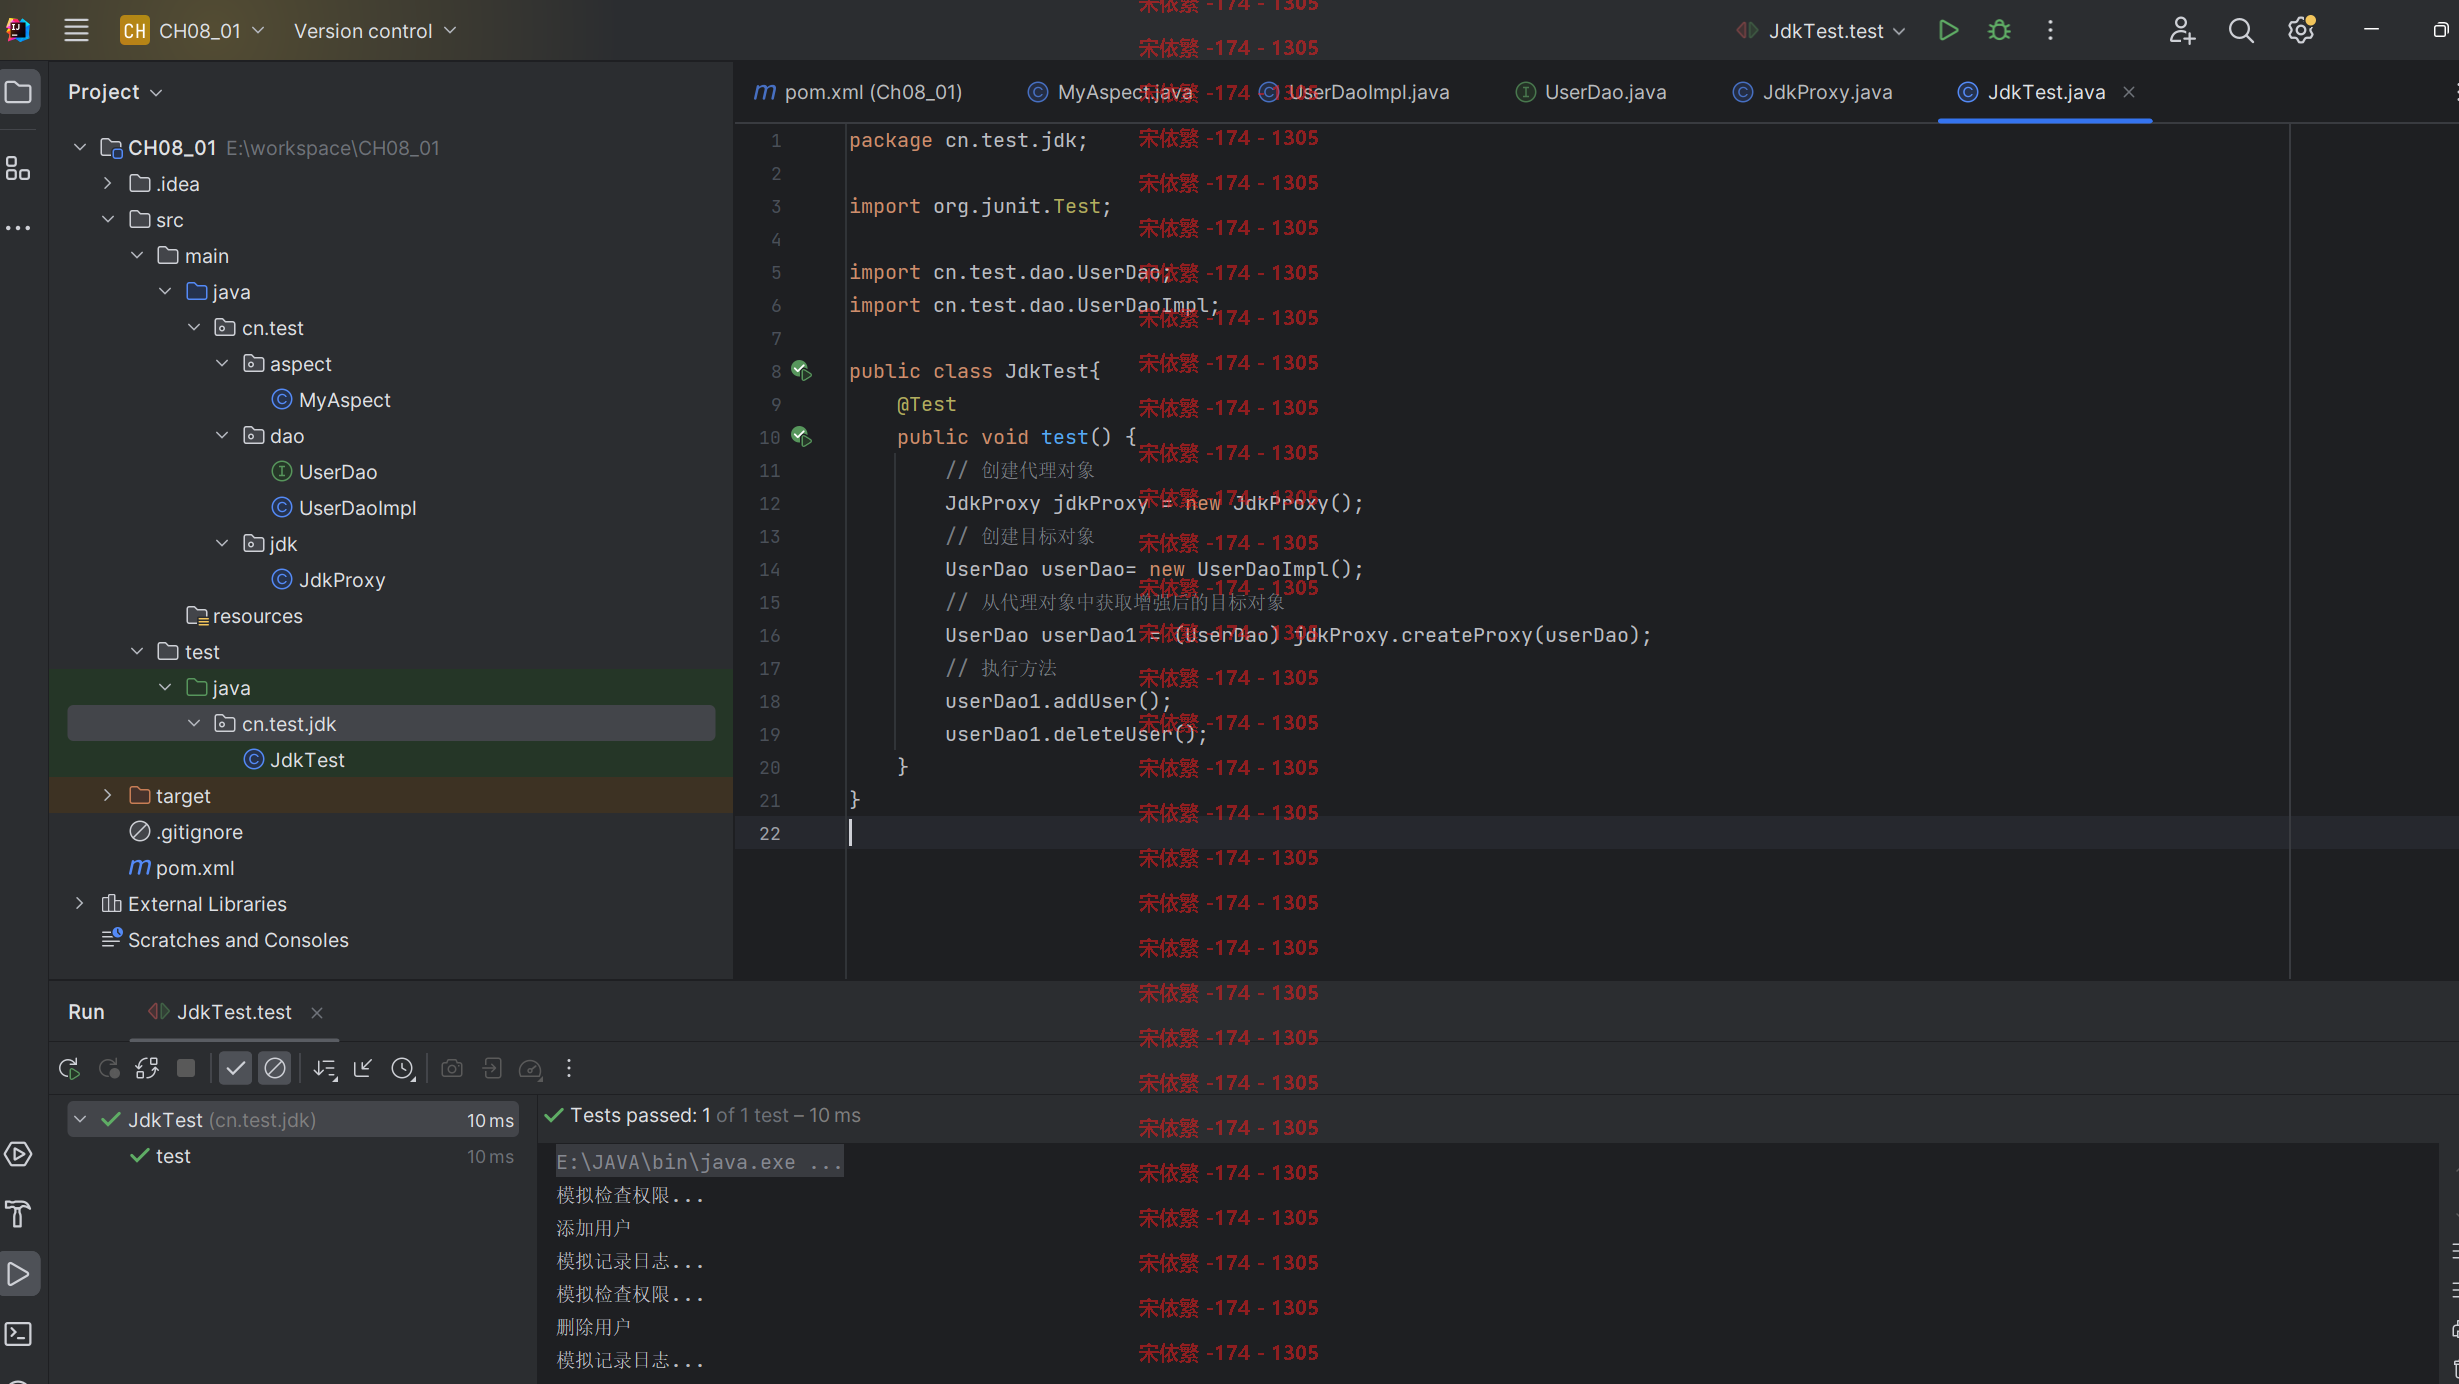Stop the running test process
The image size is (2459, 1384).
click(186, 1068)
